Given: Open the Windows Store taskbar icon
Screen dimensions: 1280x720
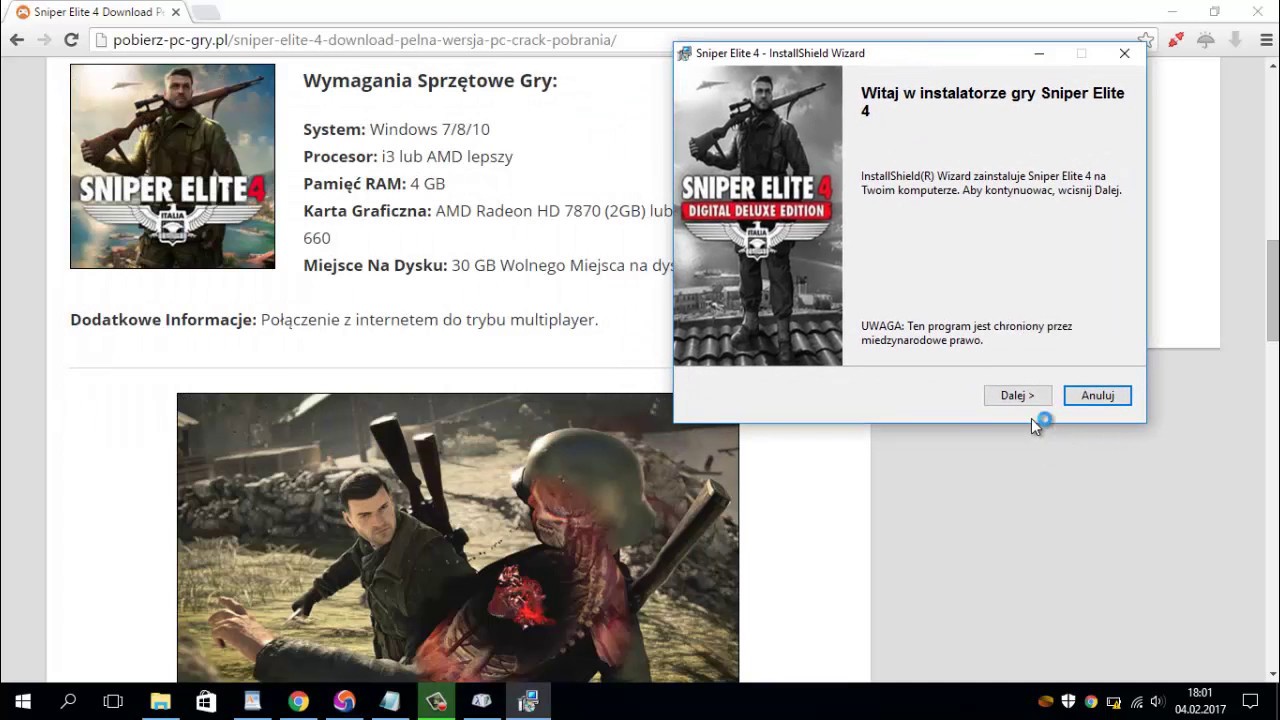Looking at the screenshot, I should tap(206, 701).
